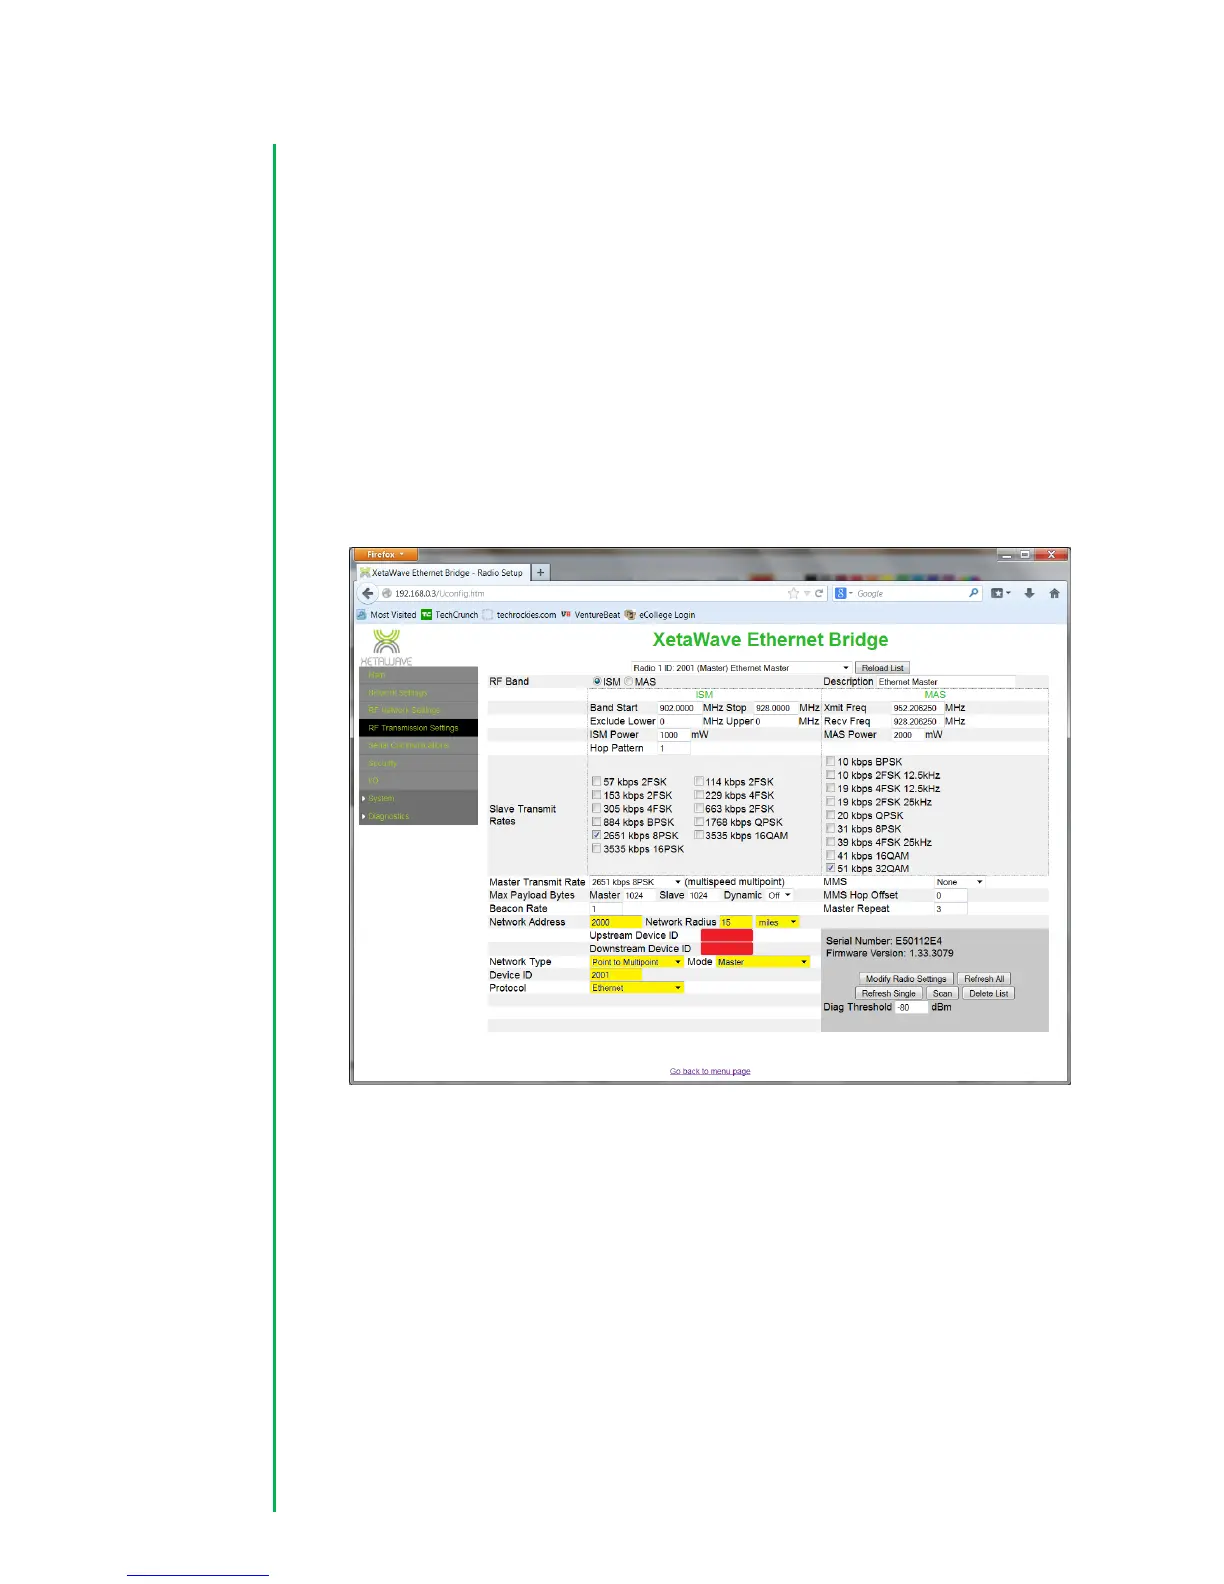
Task: Click the Network Address field
Action: (615, 922)
